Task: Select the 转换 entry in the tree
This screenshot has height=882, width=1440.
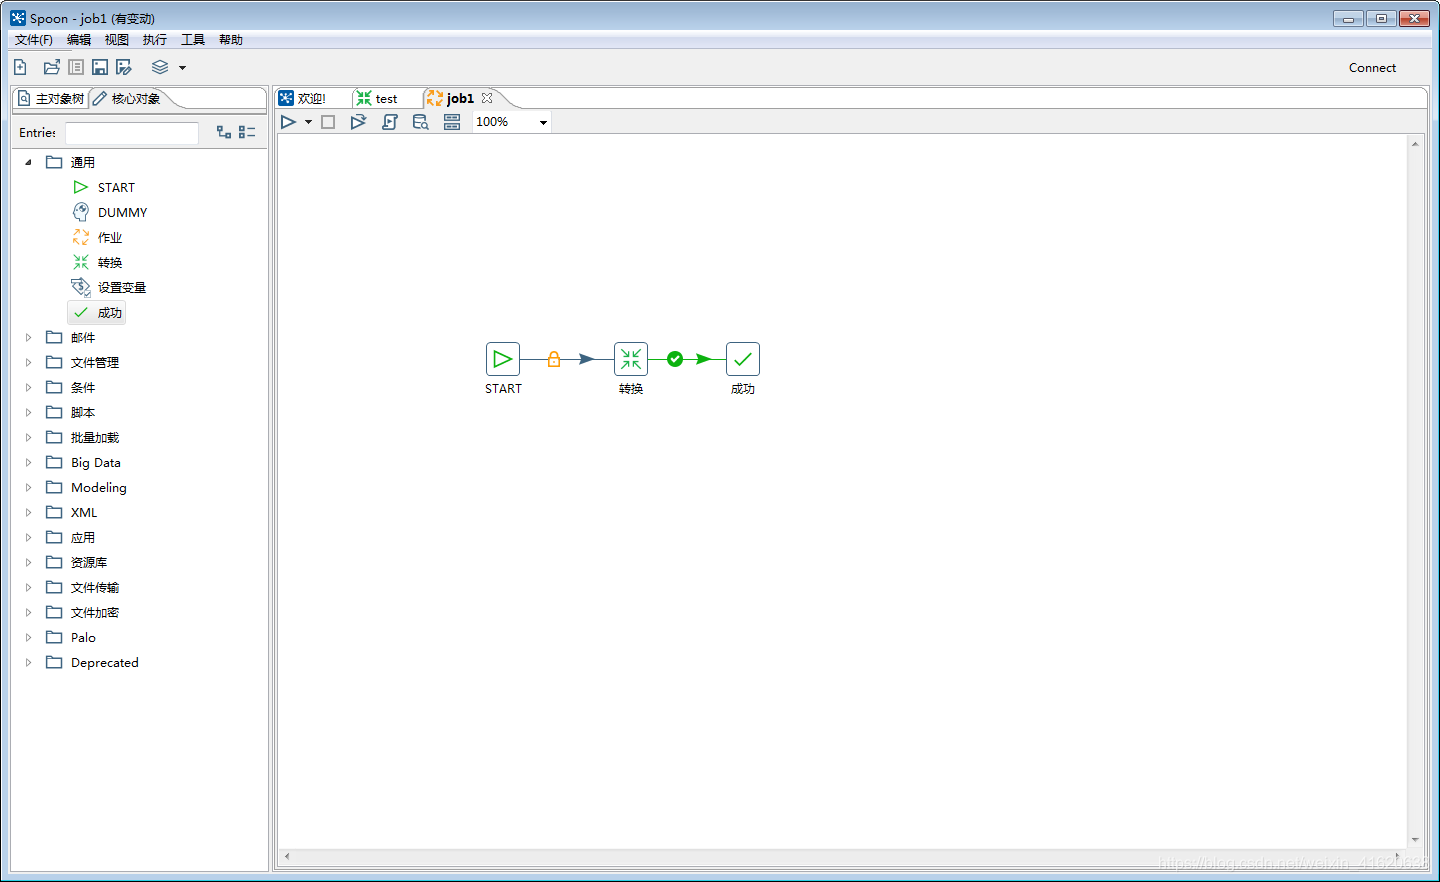Action: tap(97, 262)
